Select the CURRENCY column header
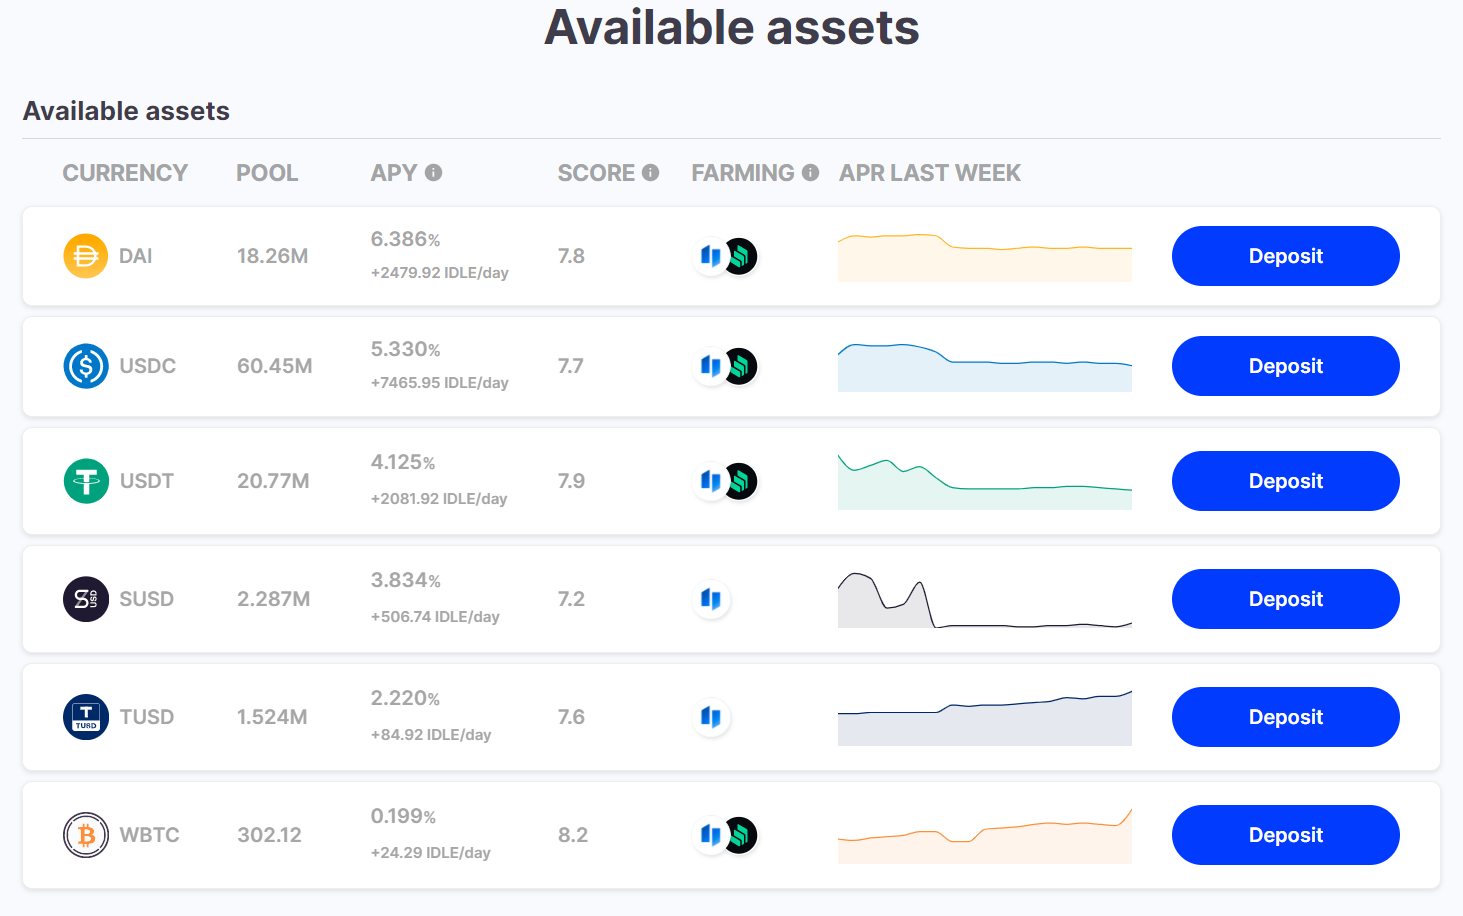This screenshot has width=1463, height=916. pyautogui.click(x=125, y=172)
